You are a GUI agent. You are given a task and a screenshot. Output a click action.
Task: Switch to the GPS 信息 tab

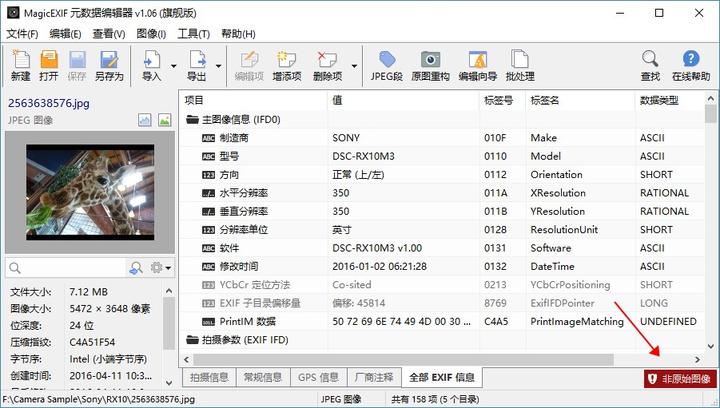click(318, 378)
